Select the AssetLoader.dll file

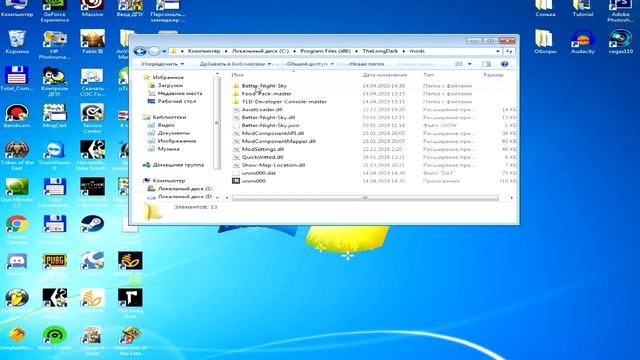[x=262, y=109]
